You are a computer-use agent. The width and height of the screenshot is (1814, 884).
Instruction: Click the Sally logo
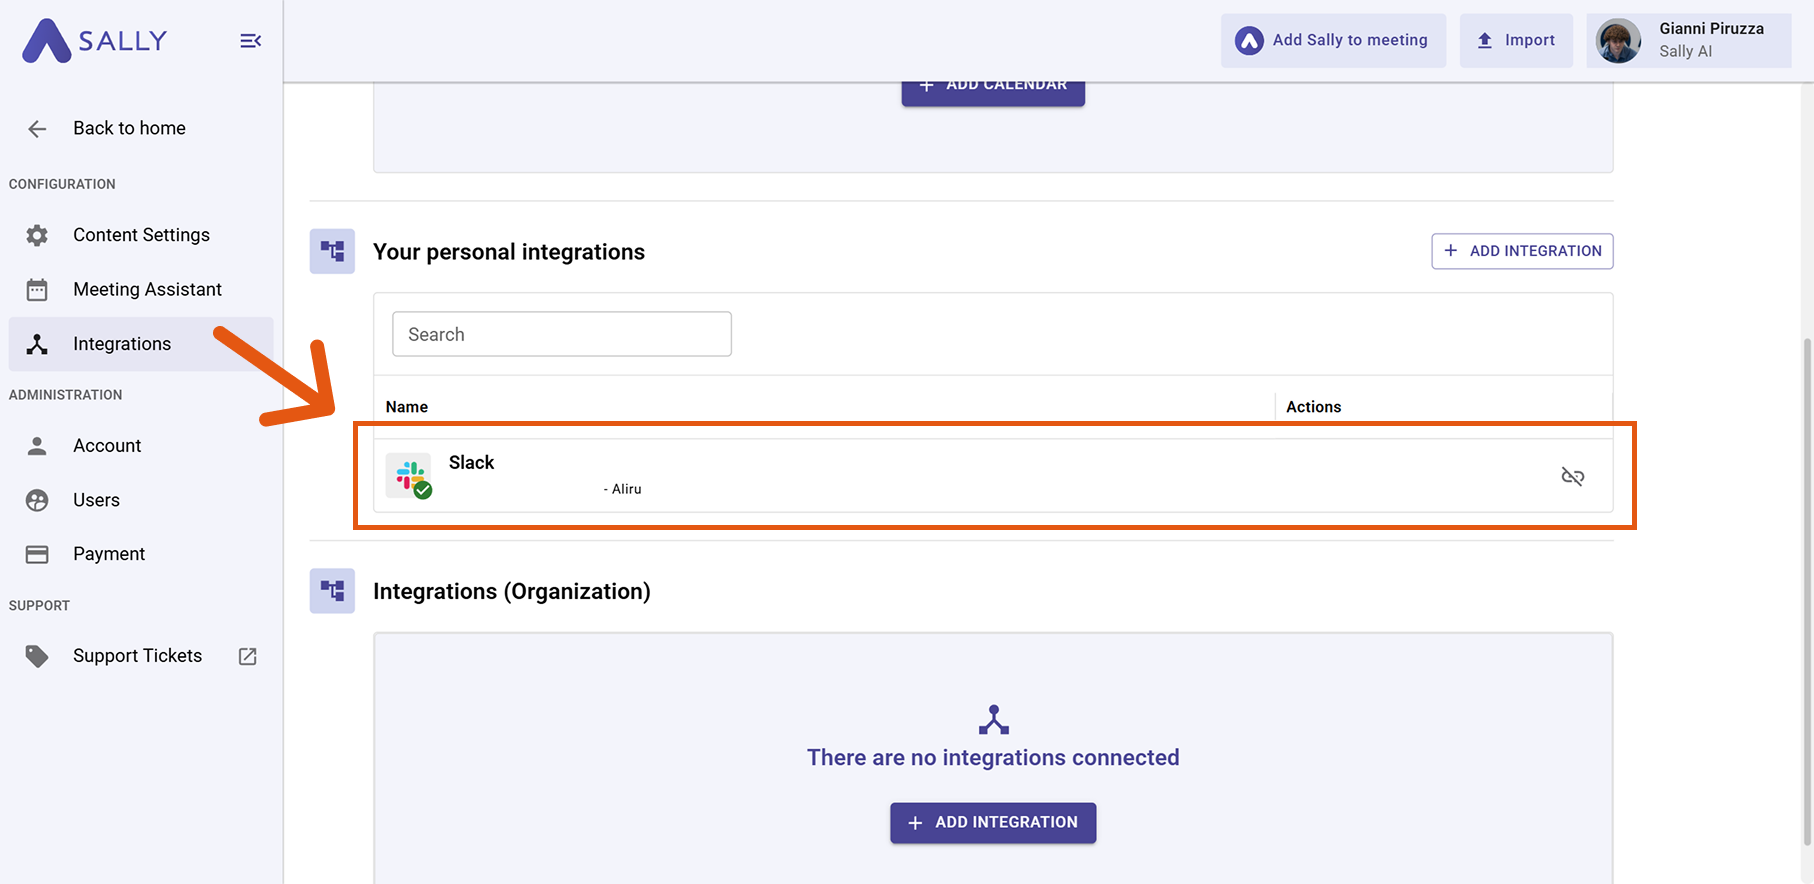[95, 41]
